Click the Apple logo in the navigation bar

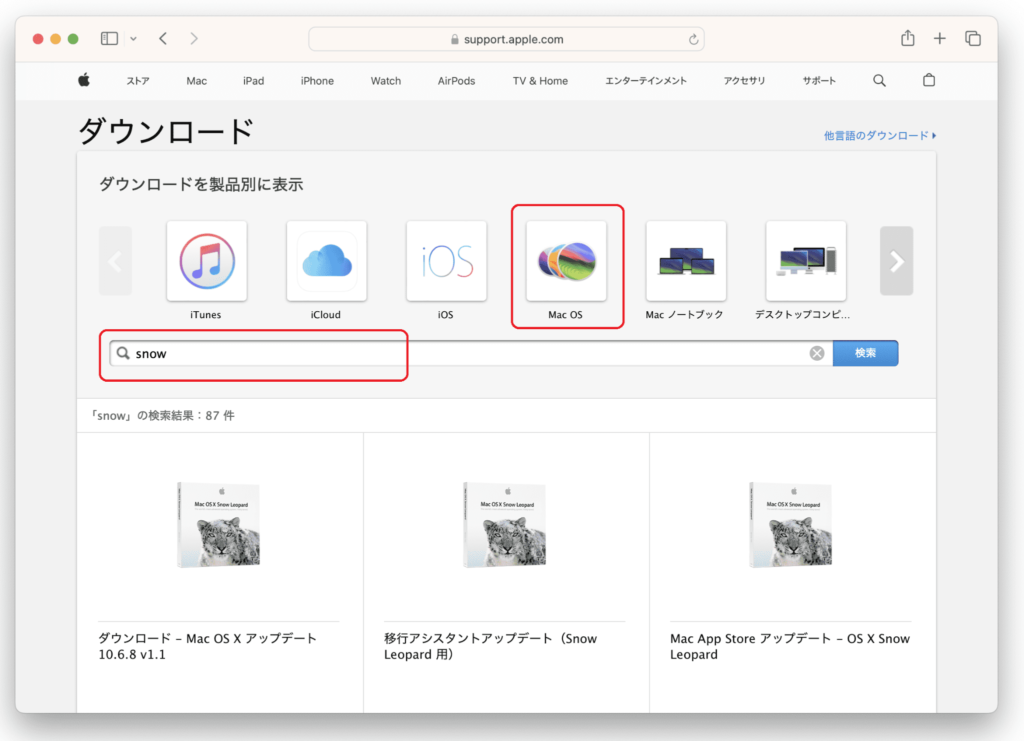(84, 80)
